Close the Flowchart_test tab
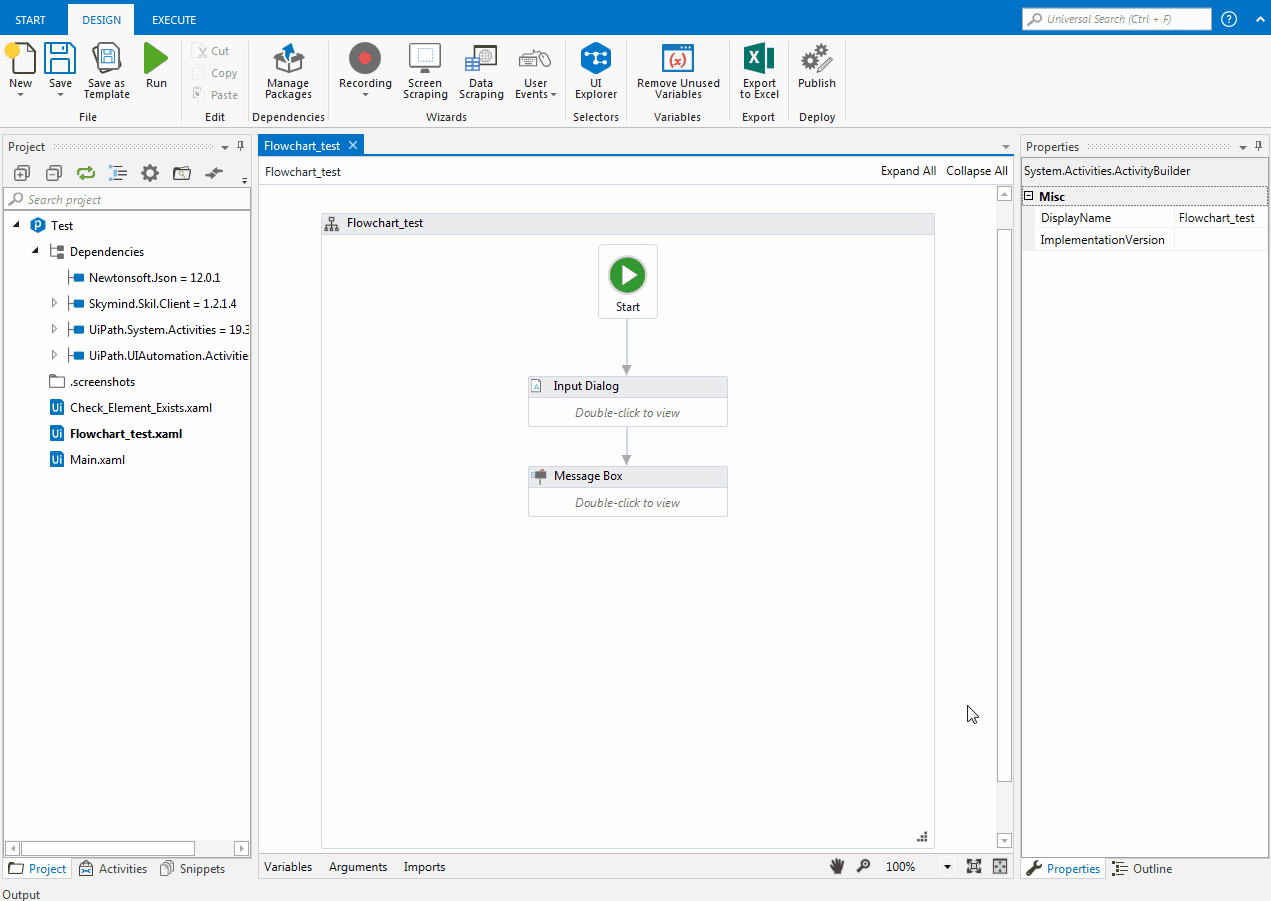Image resolution: width=1271 pixels, height=901 pixels. [x=353, y=145]
